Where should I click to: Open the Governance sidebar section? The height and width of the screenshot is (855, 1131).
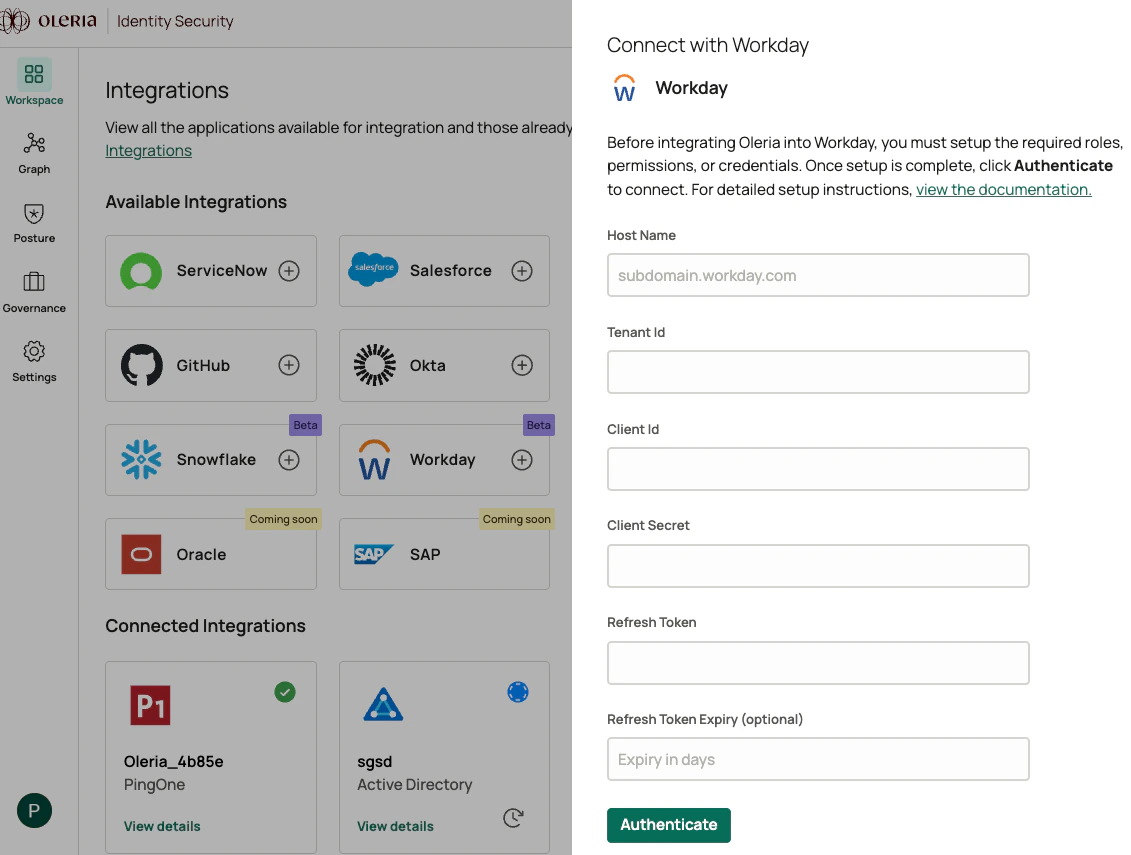tap(34, 292)
